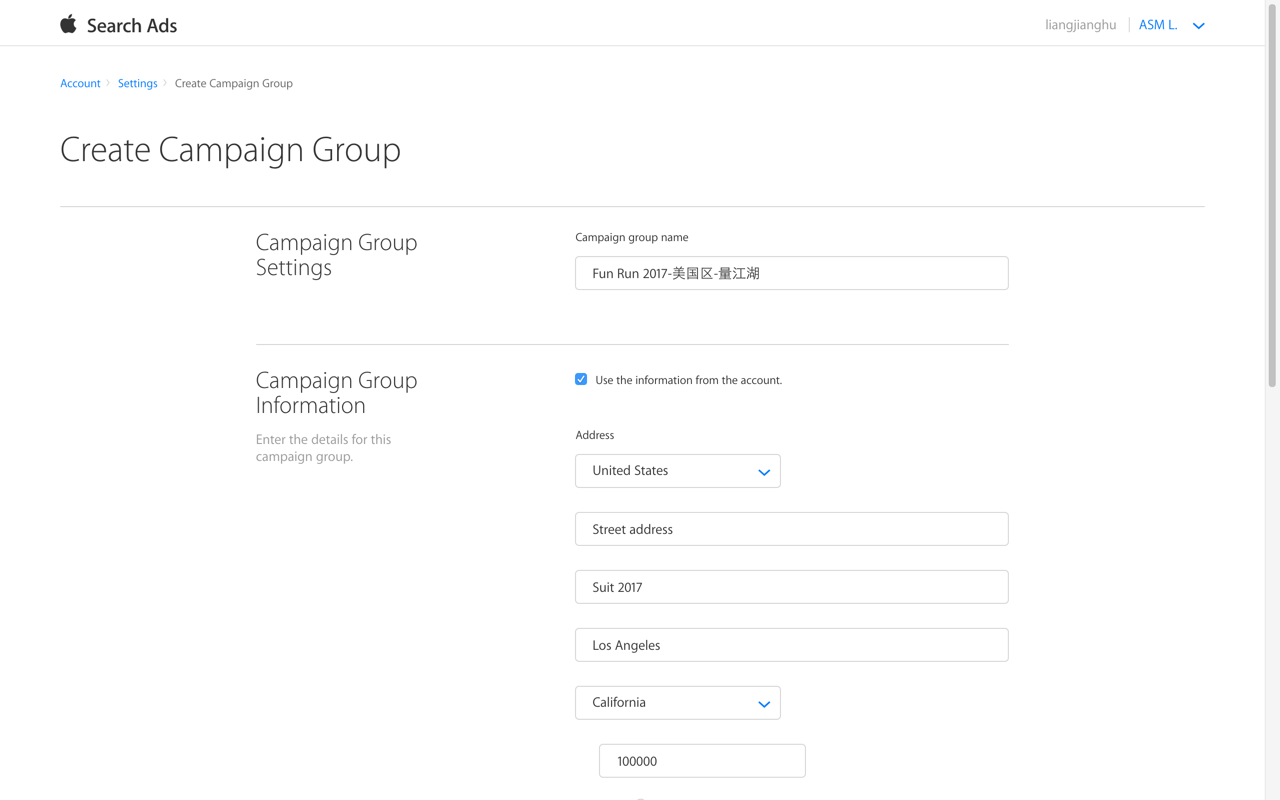1280x800 pixels.
Task: Focus the Campaign group name field
Action: 791,273
